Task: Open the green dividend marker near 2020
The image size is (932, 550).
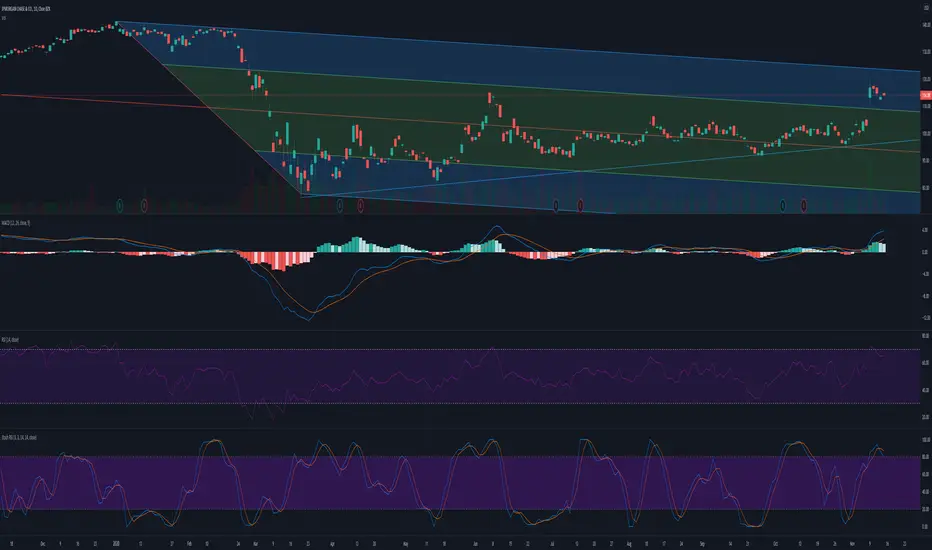Action: click(x=119, y=206)
